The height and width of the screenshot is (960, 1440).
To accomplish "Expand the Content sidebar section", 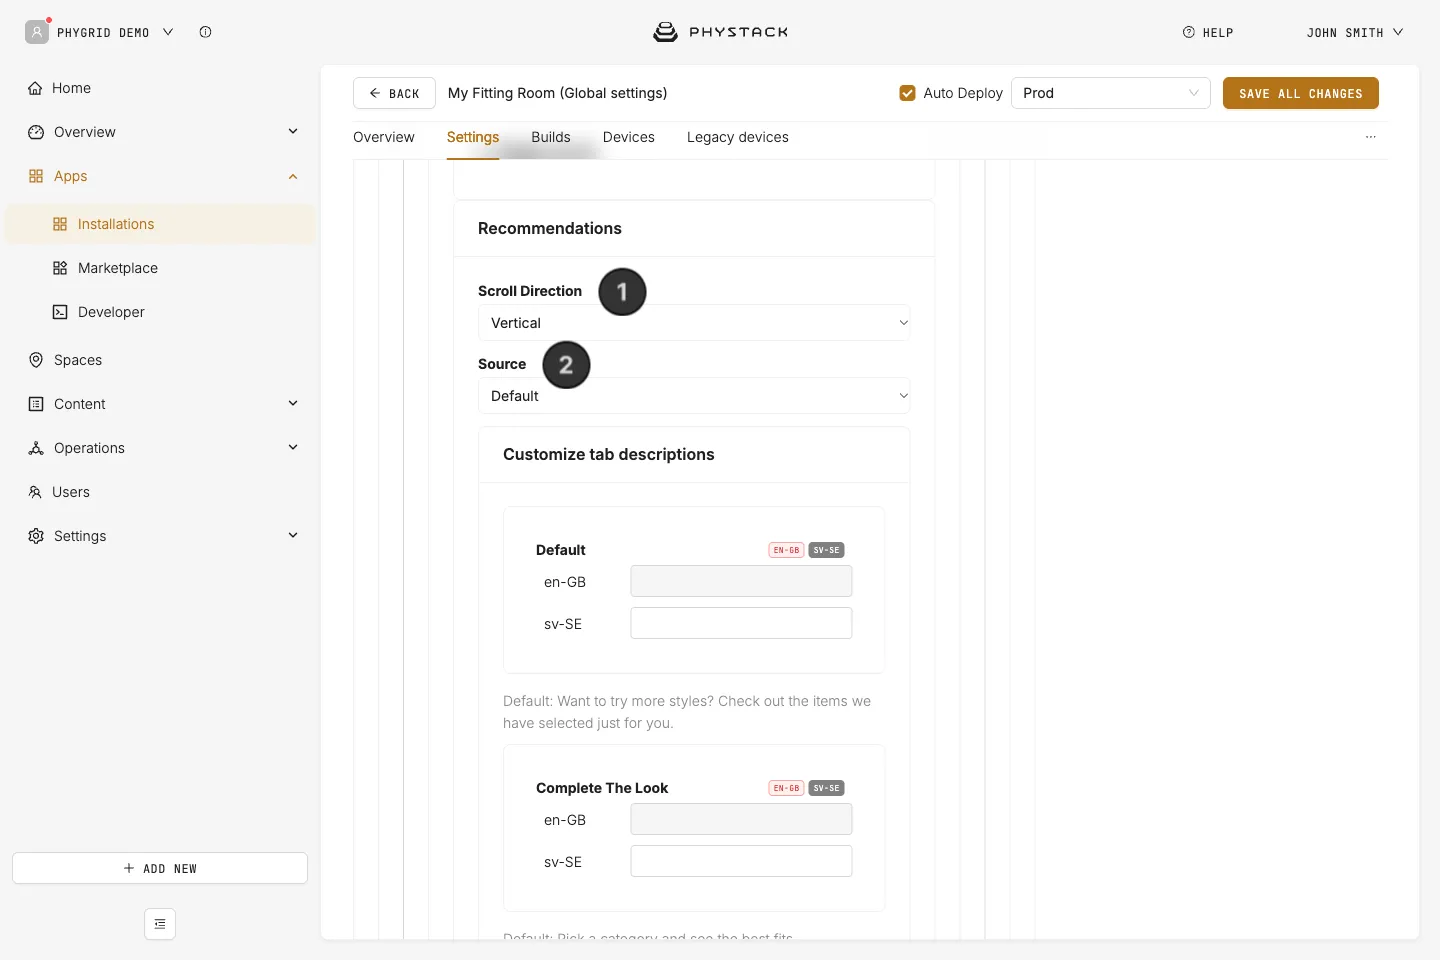I will [x=293, y=404].
